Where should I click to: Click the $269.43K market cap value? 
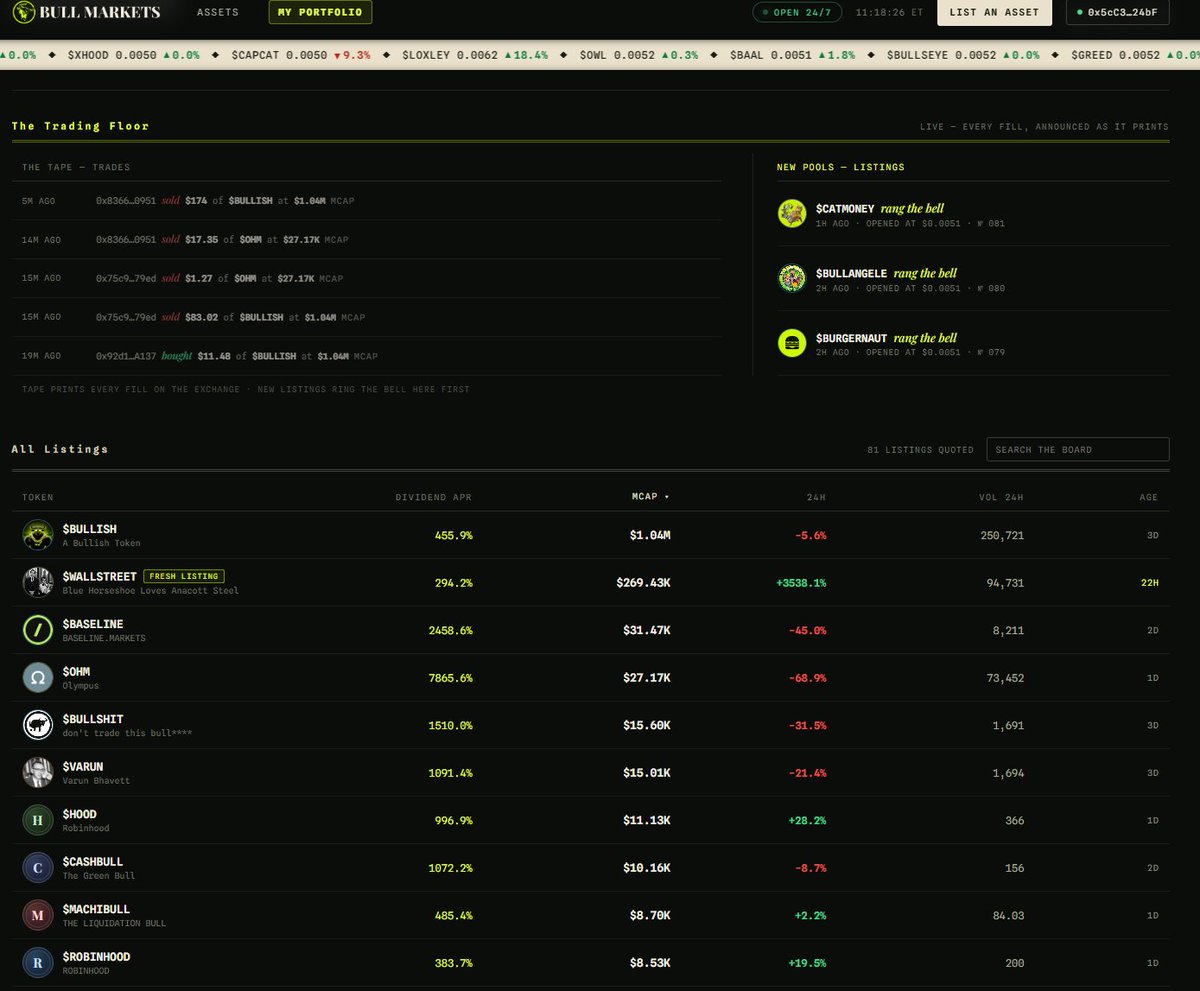(x=643, y=582)
